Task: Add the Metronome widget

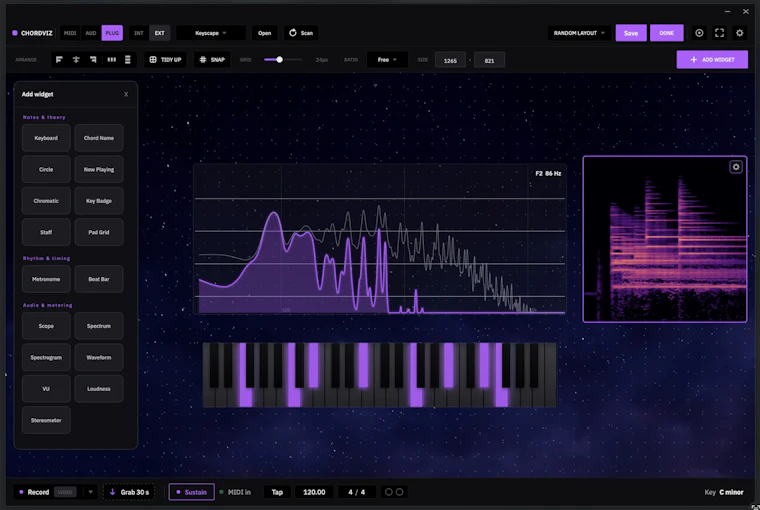Action: tap(46, 279)
